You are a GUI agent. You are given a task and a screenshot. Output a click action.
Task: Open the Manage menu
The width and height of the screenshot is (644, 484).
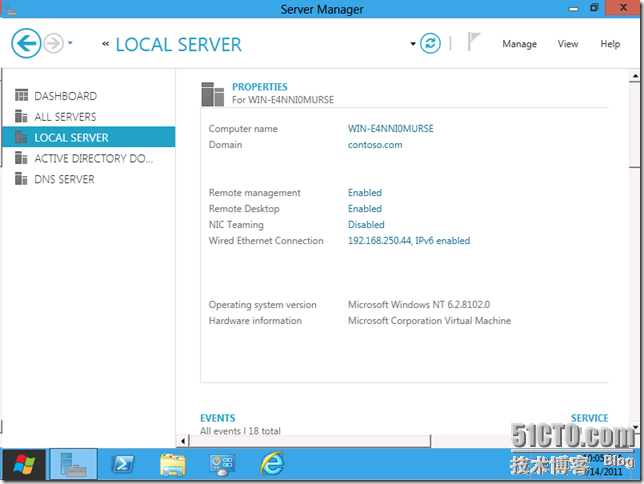point(520,44)
